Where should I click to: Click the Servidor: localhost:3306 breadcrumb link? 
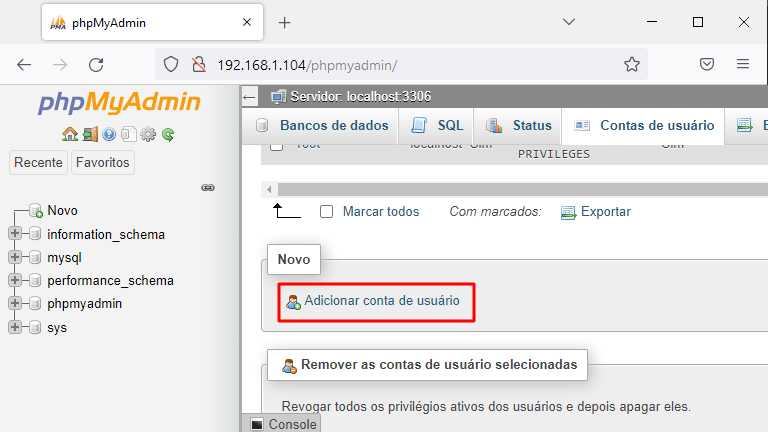[x=361, y=97]
